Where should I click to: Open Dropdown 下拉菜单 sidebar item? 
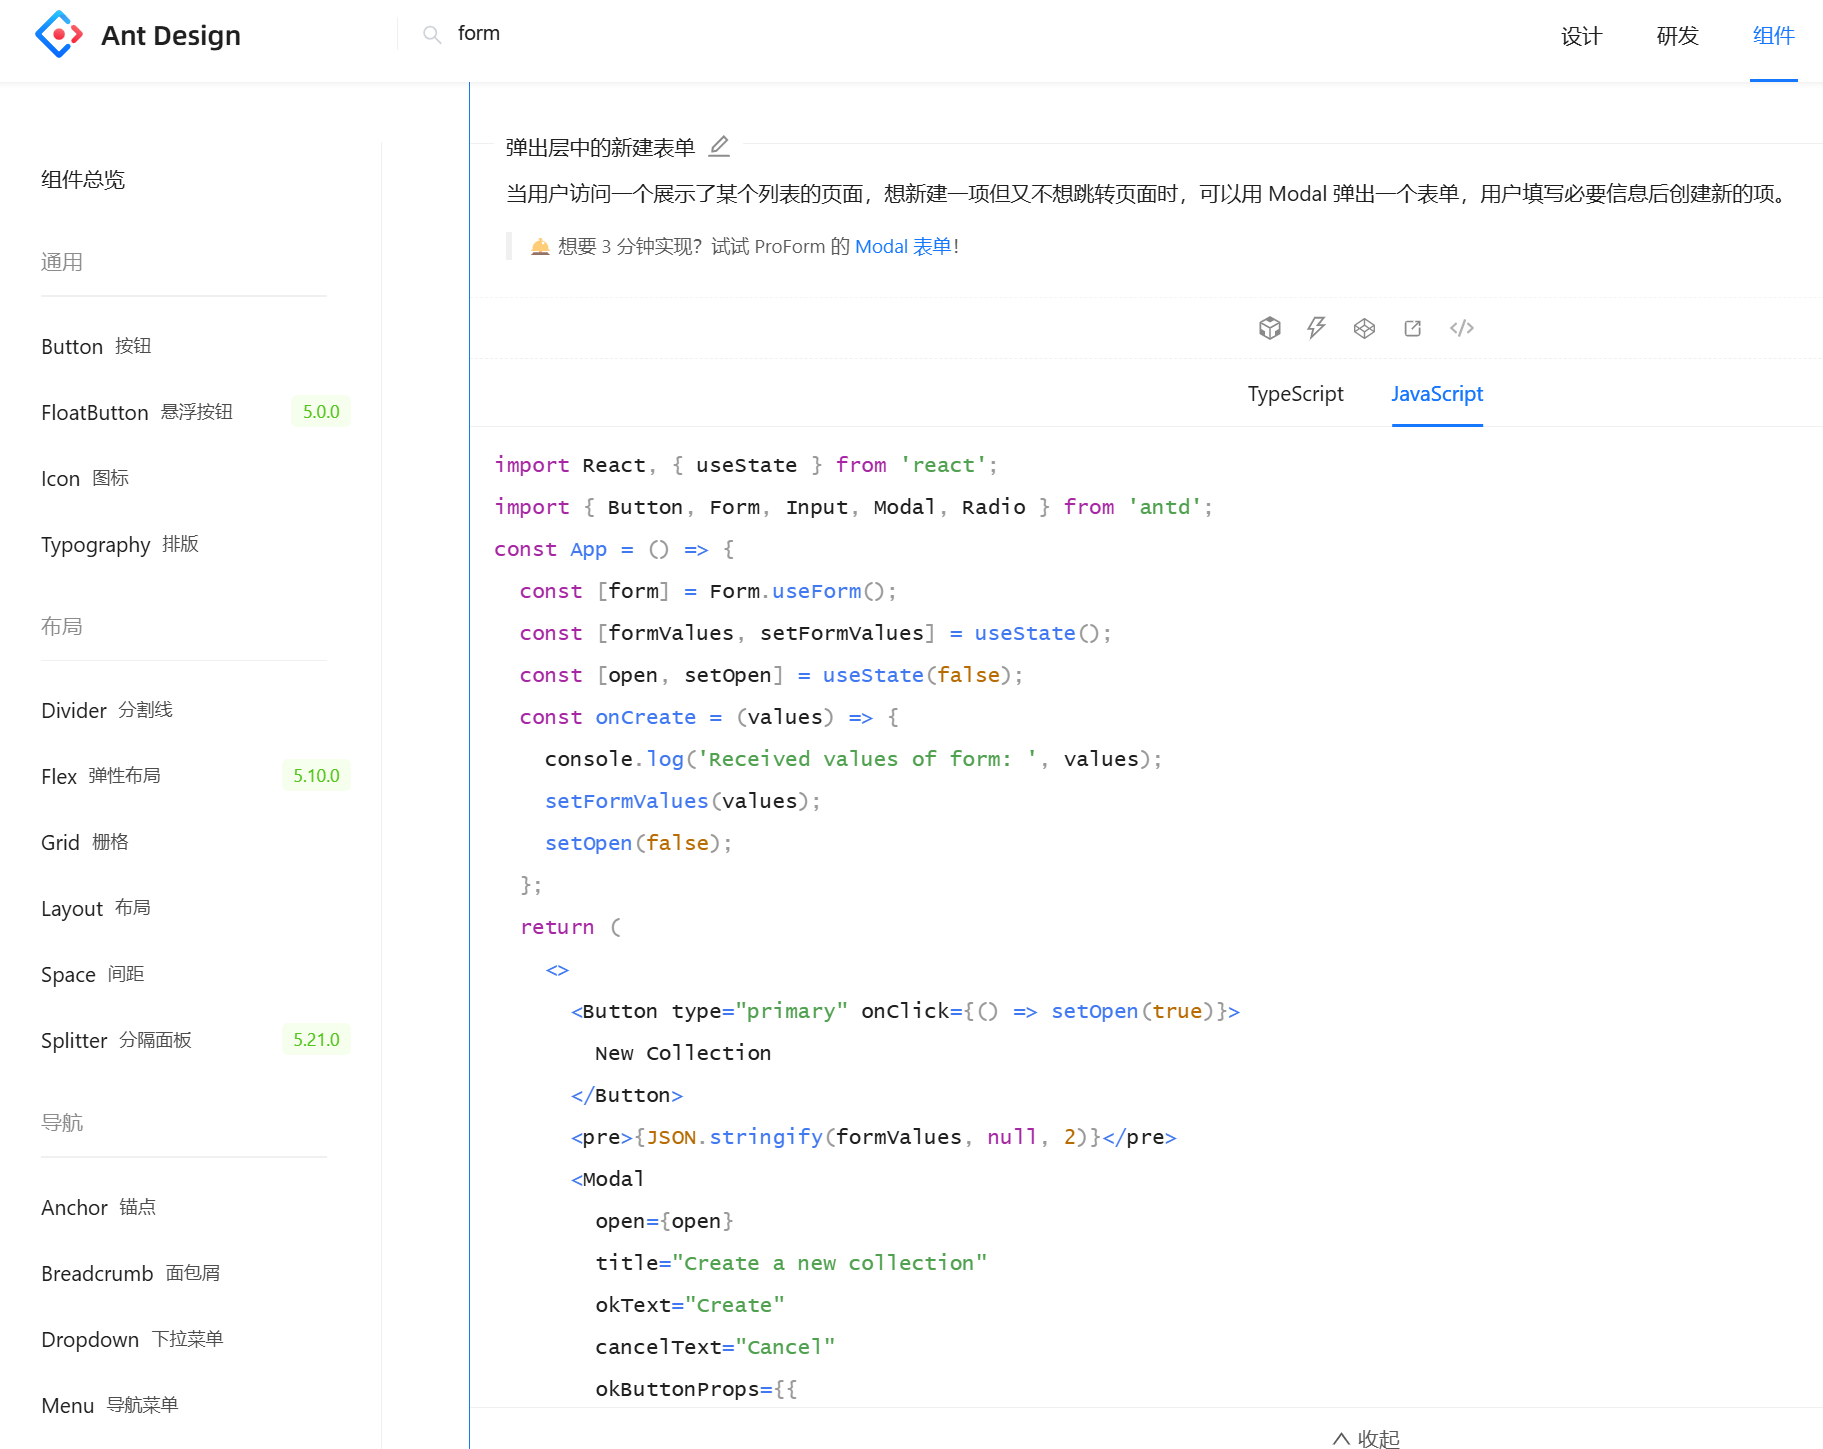point(132,1339)
